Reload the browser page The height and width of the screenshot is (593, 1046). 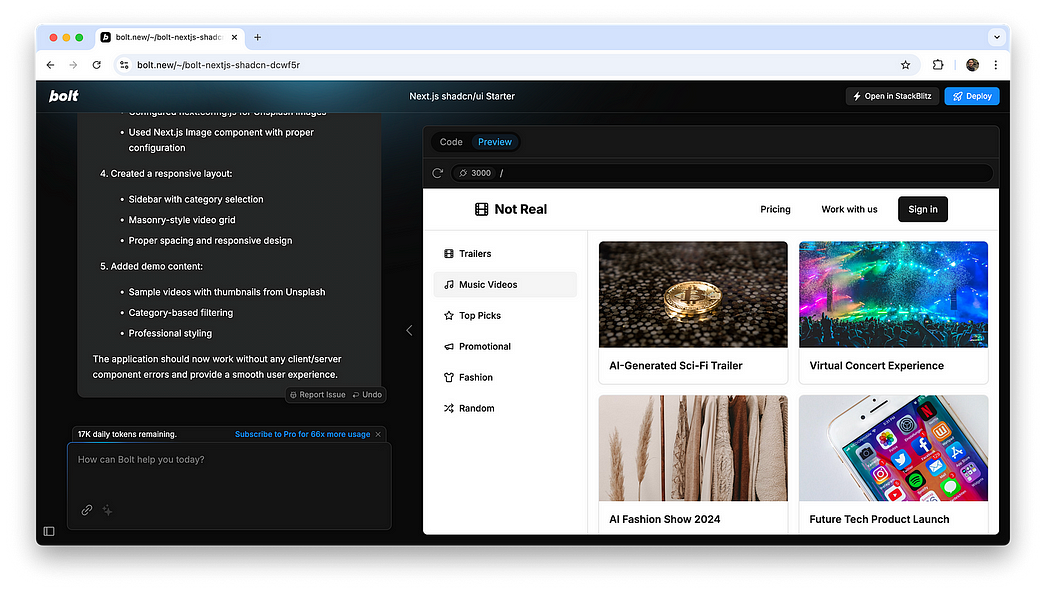pos(97,65)
